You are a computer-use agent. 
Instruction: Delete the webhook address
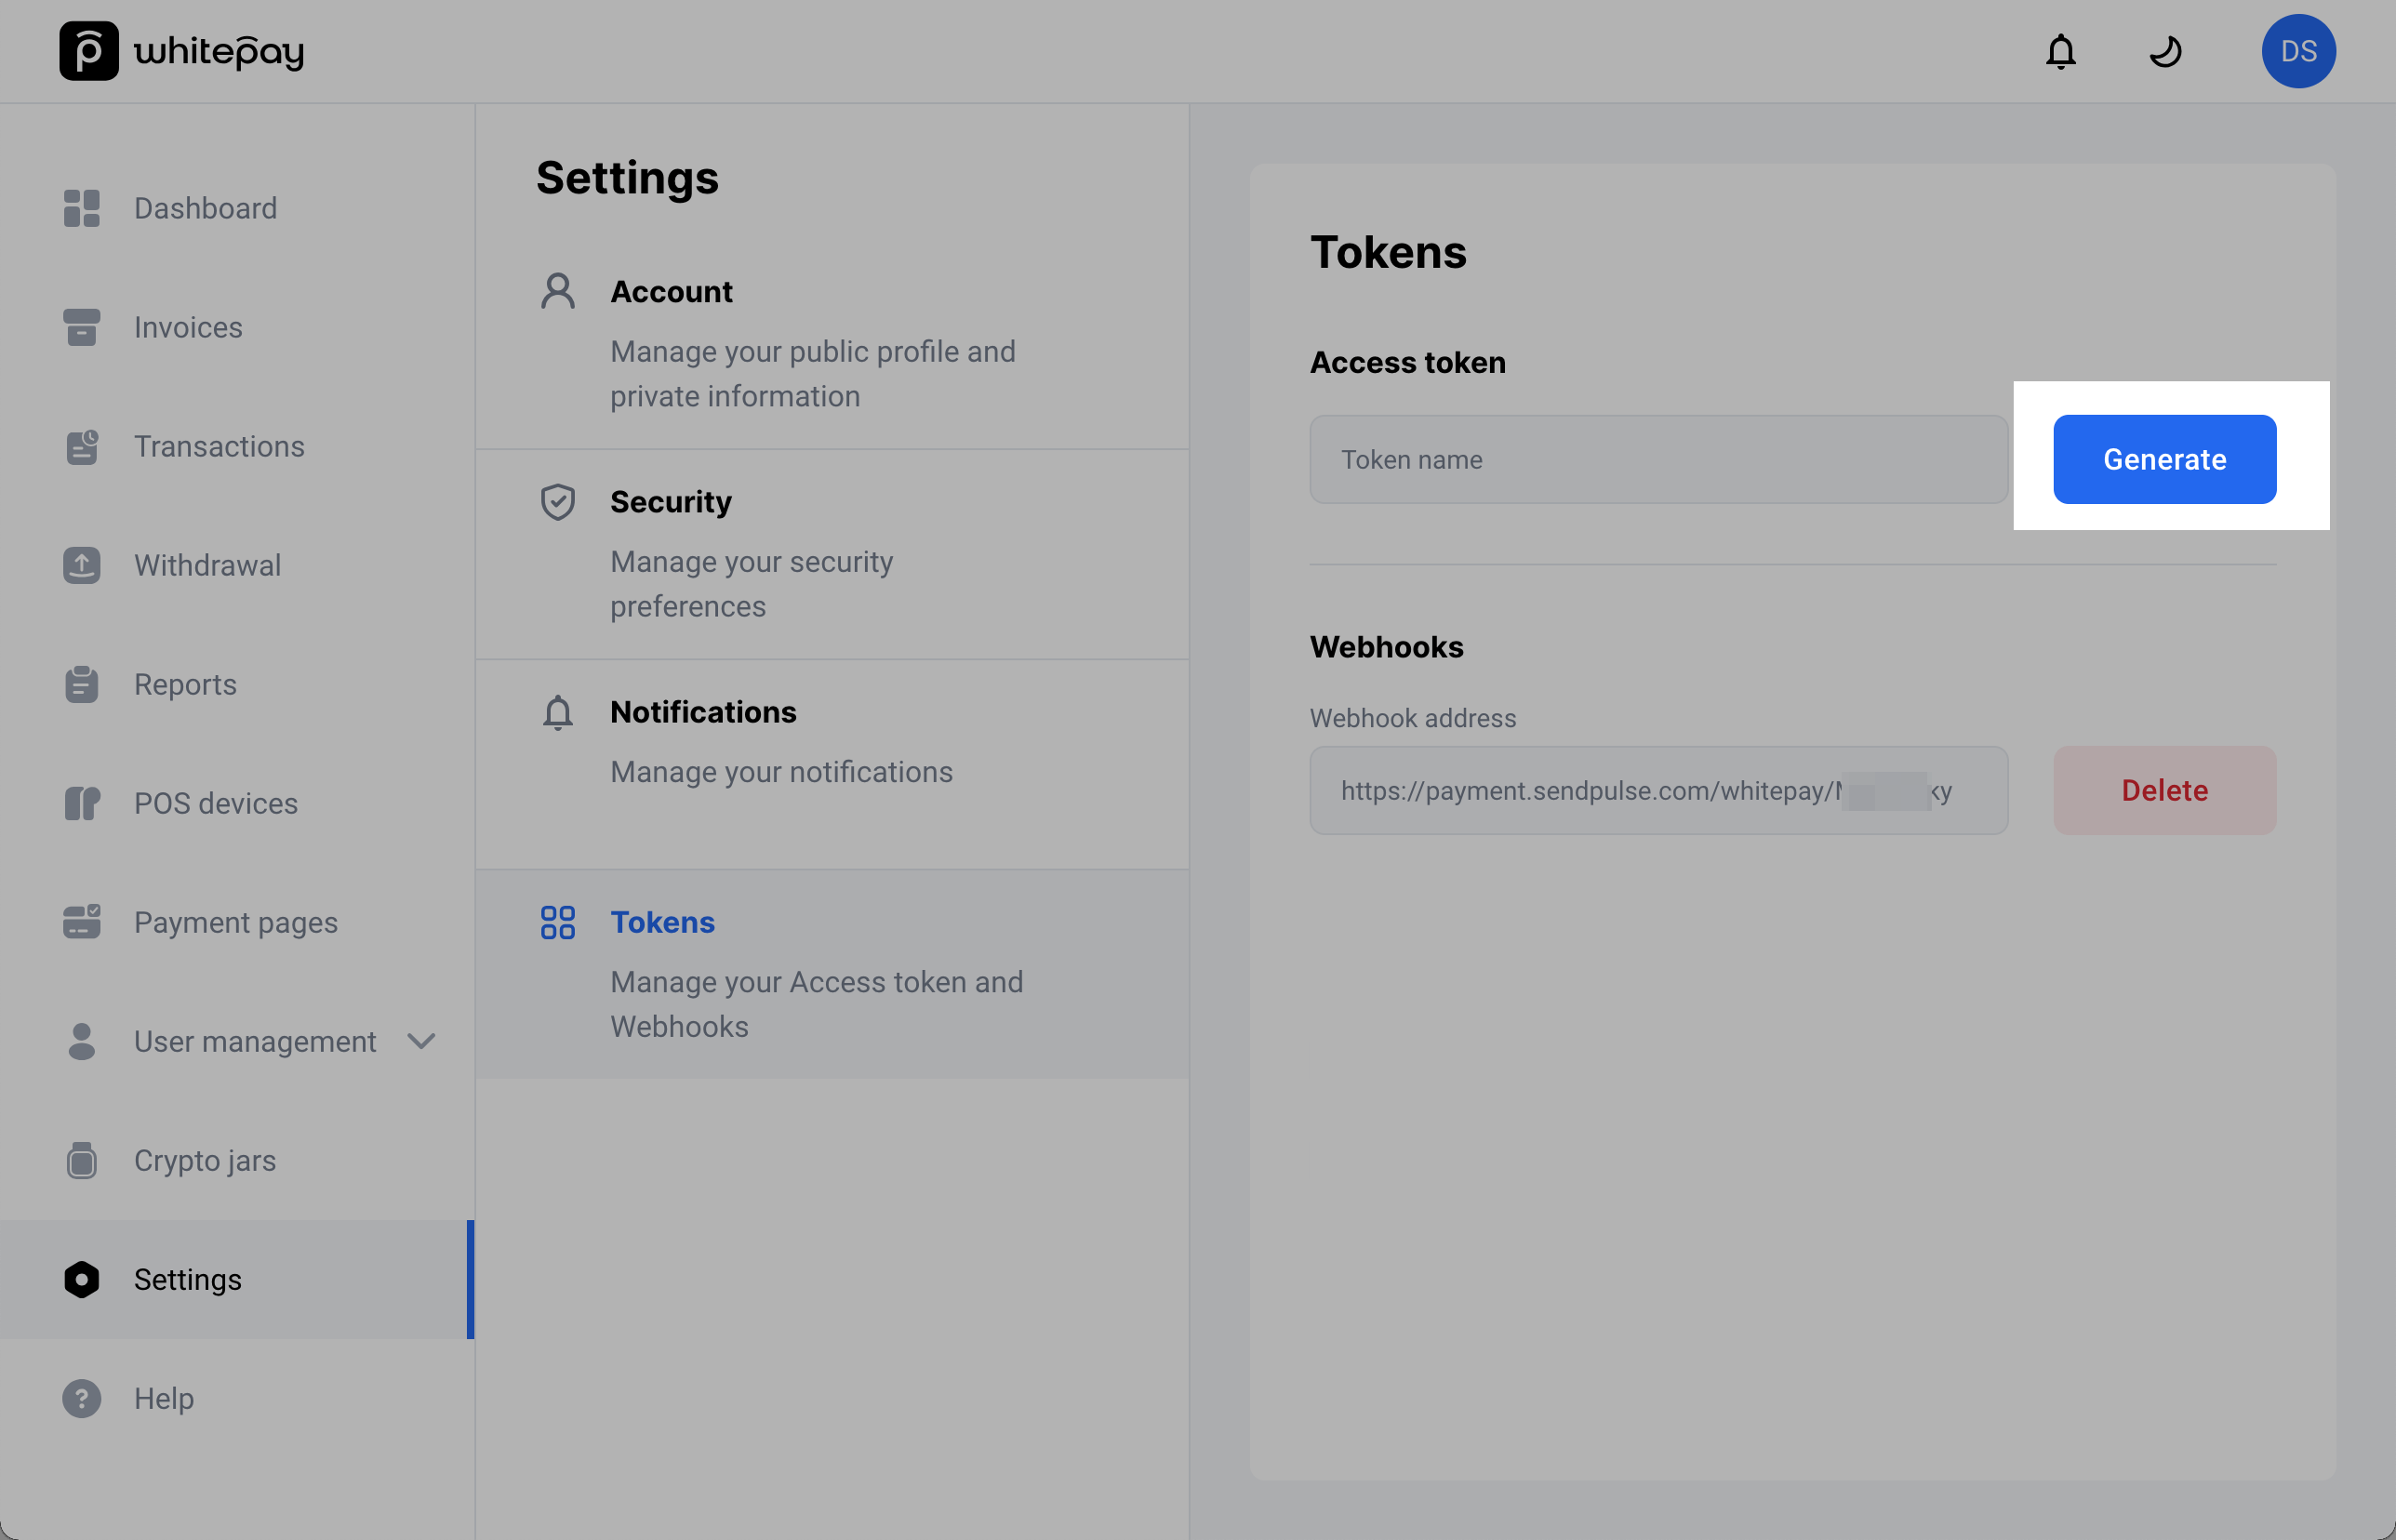point(2164,790)
